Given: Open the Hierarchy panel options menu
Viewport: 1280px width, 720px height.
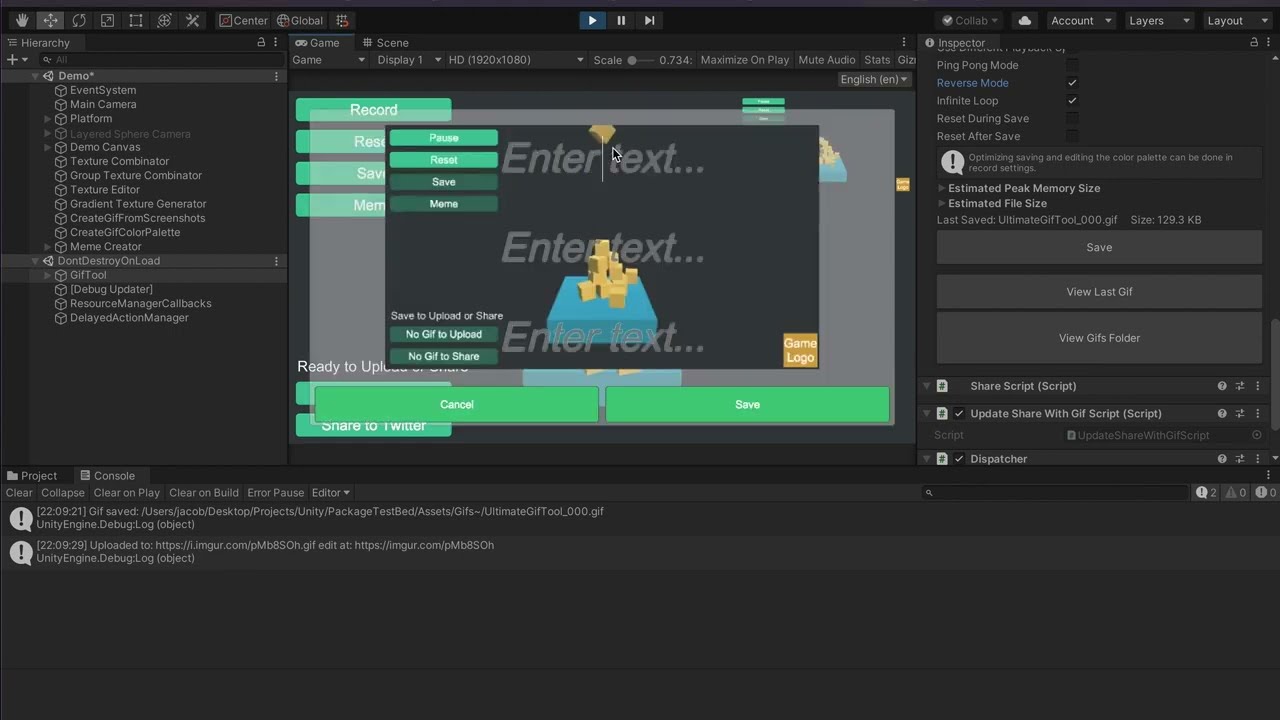Looking at the screenshot, I should click(x=276, y=42).
